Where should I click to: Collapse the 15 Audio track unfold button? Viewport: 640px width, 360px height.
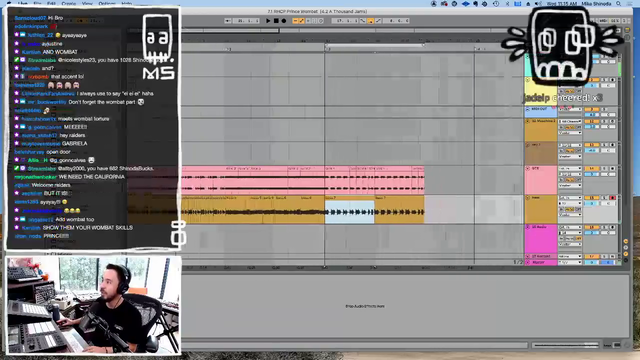click(528, 227)
